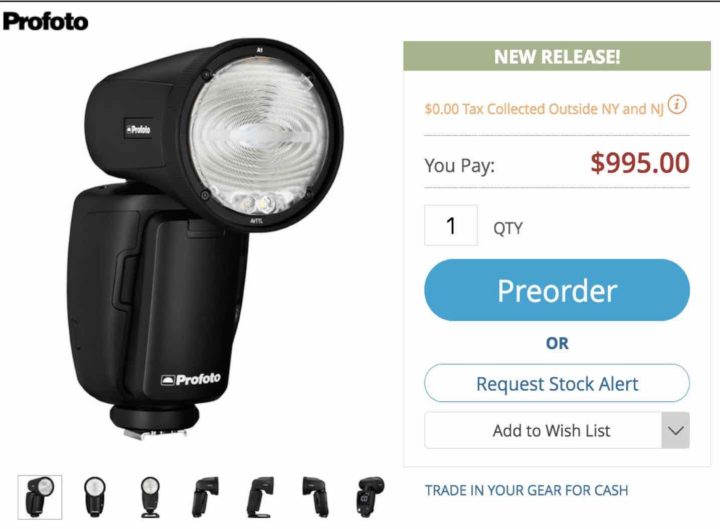Select the fourth side-profile flash thumbnail
The image size is (720, 529).
tap(205, 497)
